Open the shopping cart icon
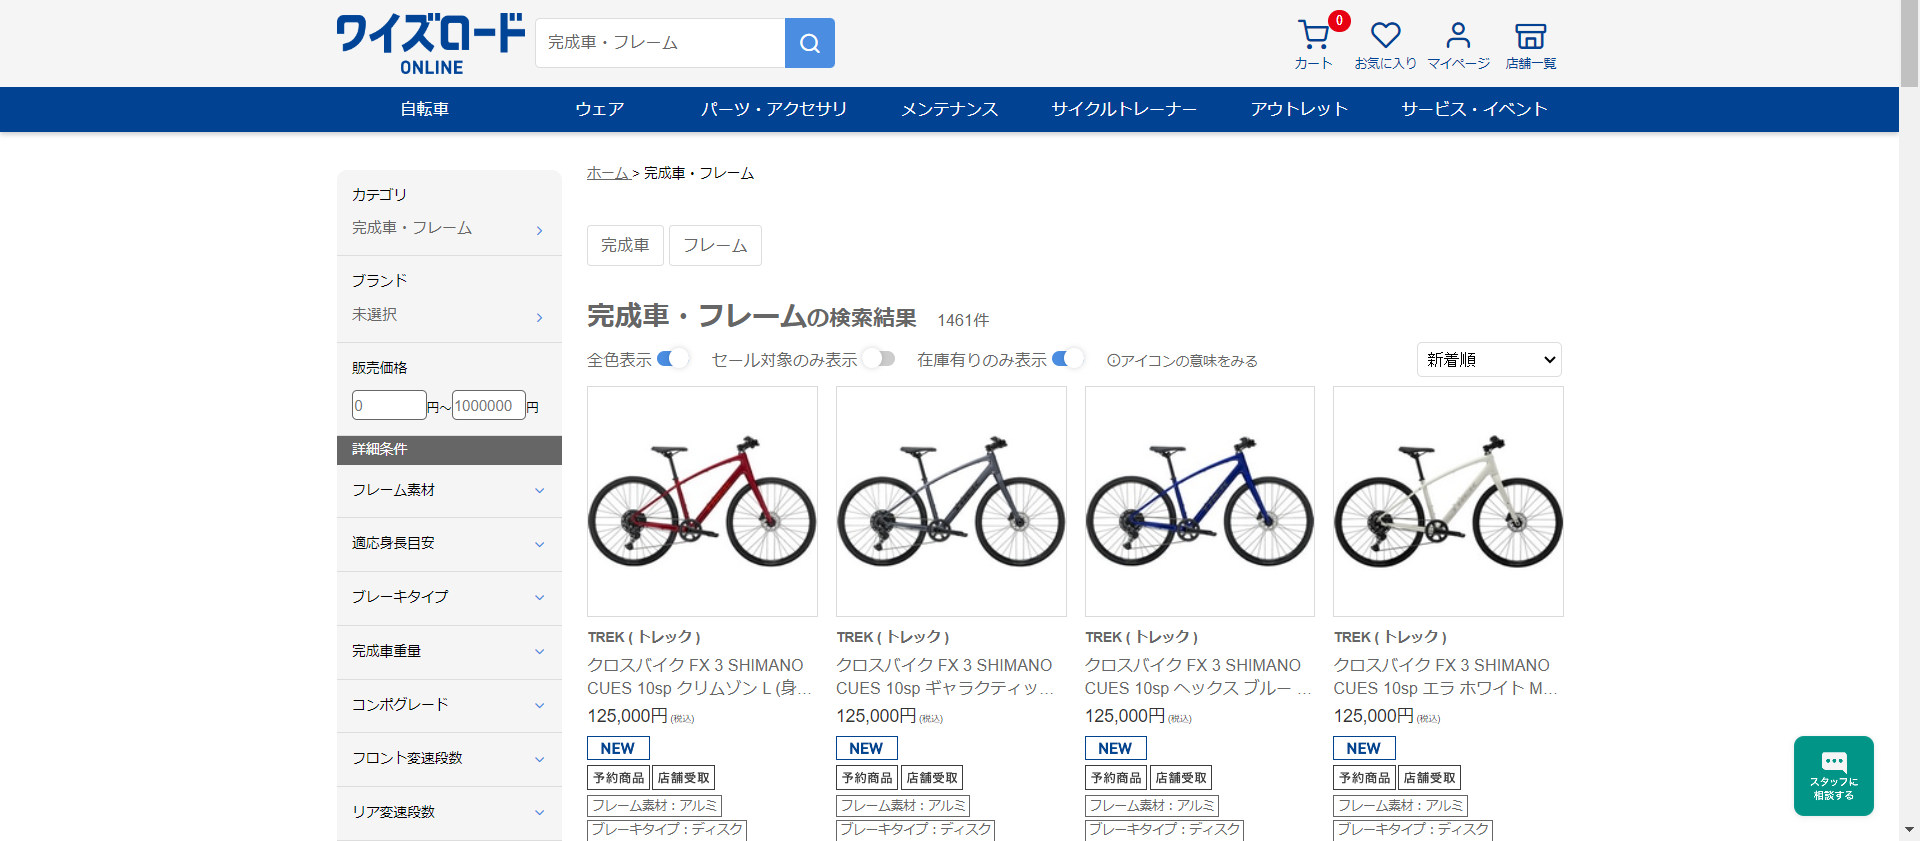 point(1314,45)
